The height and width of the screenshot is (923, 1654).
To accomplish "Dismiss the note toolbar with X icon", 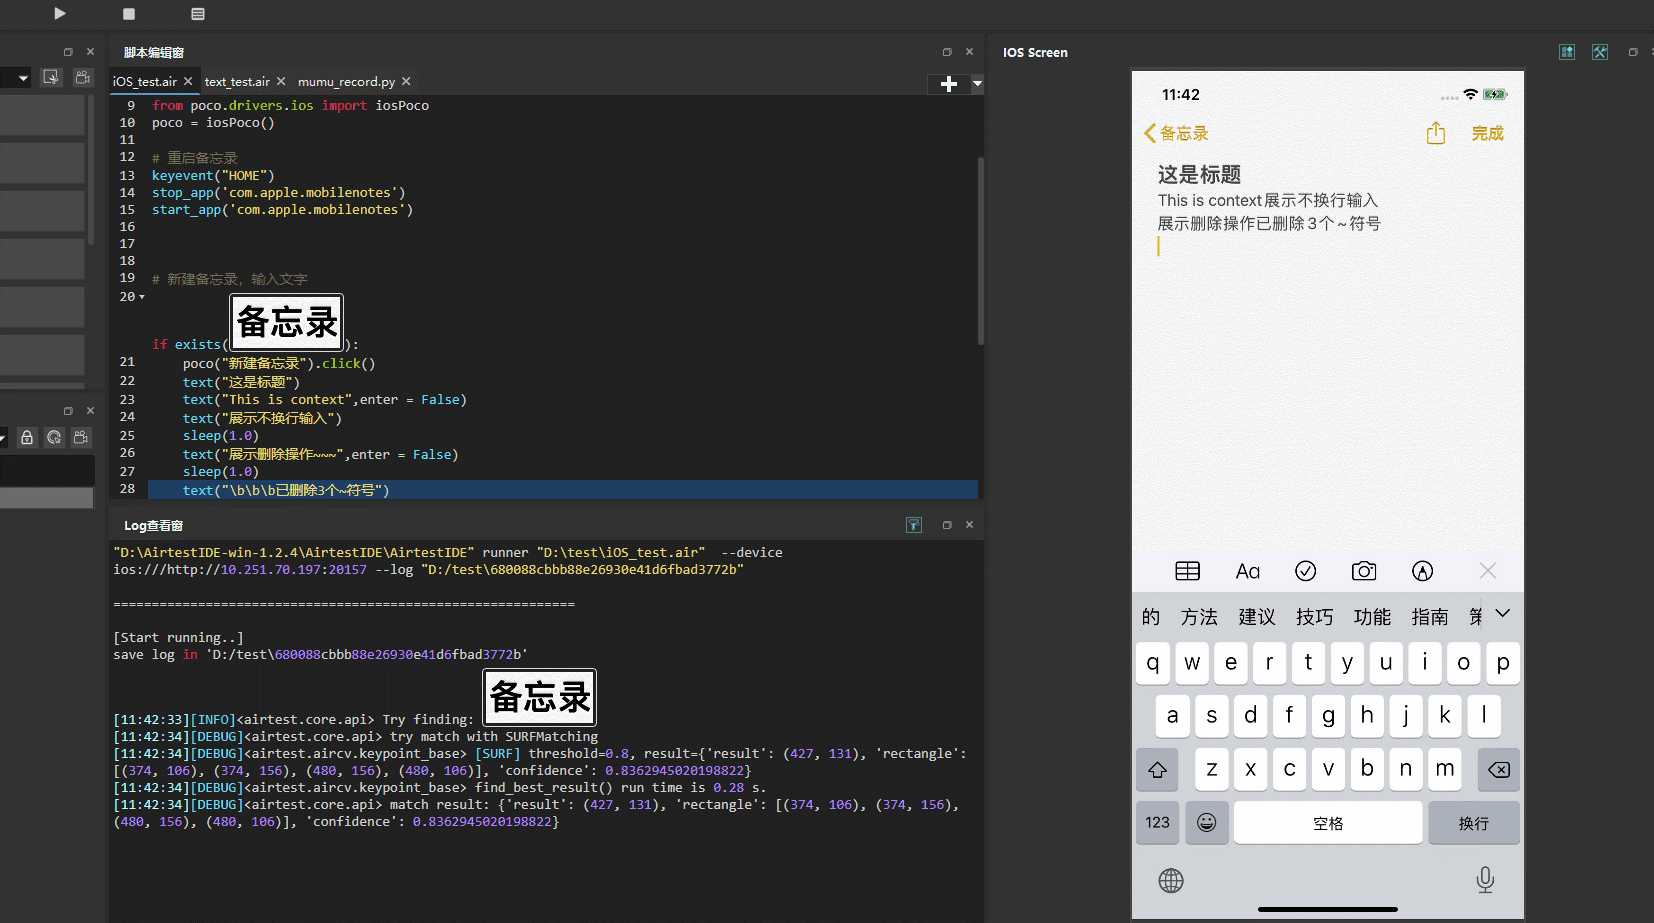I will [1488, 571].
